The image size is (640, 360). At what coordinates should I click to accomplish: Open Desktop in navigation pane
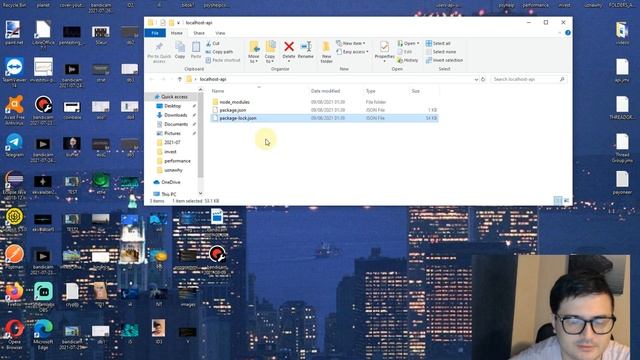[172, 106]
